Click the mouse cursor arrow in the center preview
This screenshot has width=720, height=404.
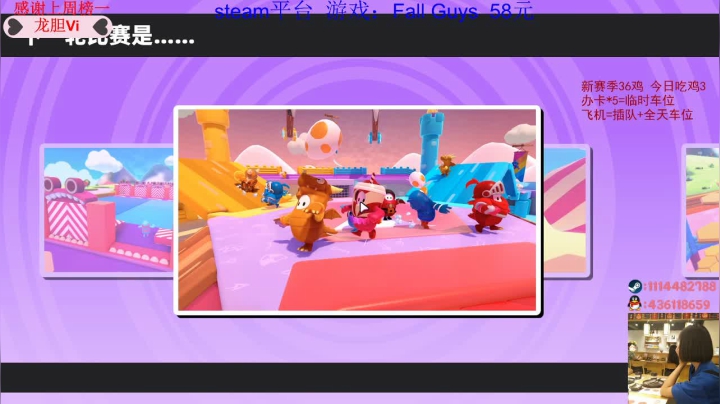[x=364, y=208]
